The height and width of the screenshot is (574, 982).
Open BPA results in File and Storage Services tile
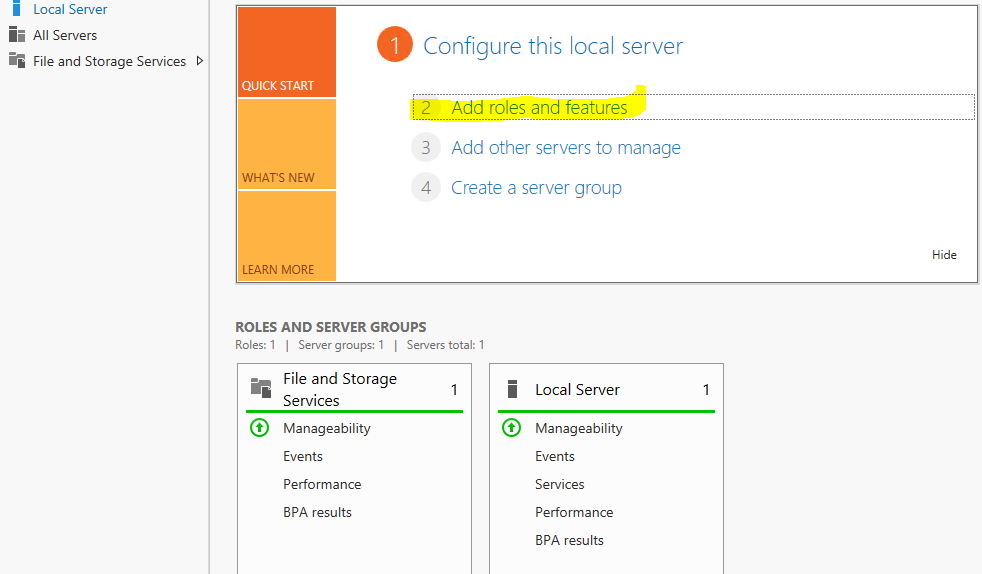317,512
